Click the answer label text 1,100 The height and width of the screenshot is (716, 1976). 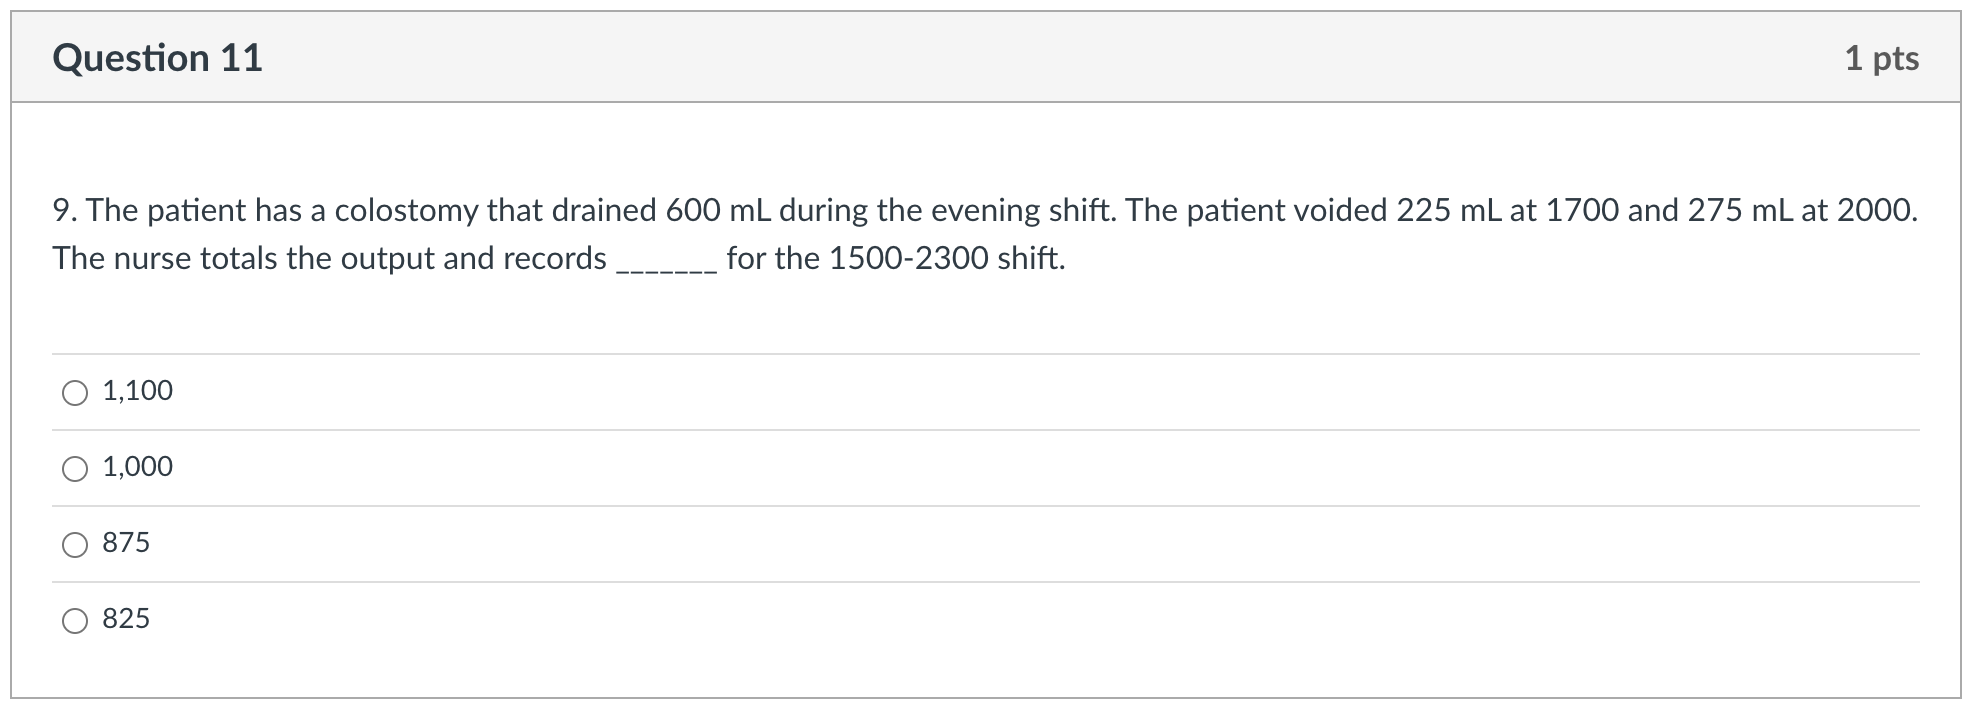(x=137, y=391)
